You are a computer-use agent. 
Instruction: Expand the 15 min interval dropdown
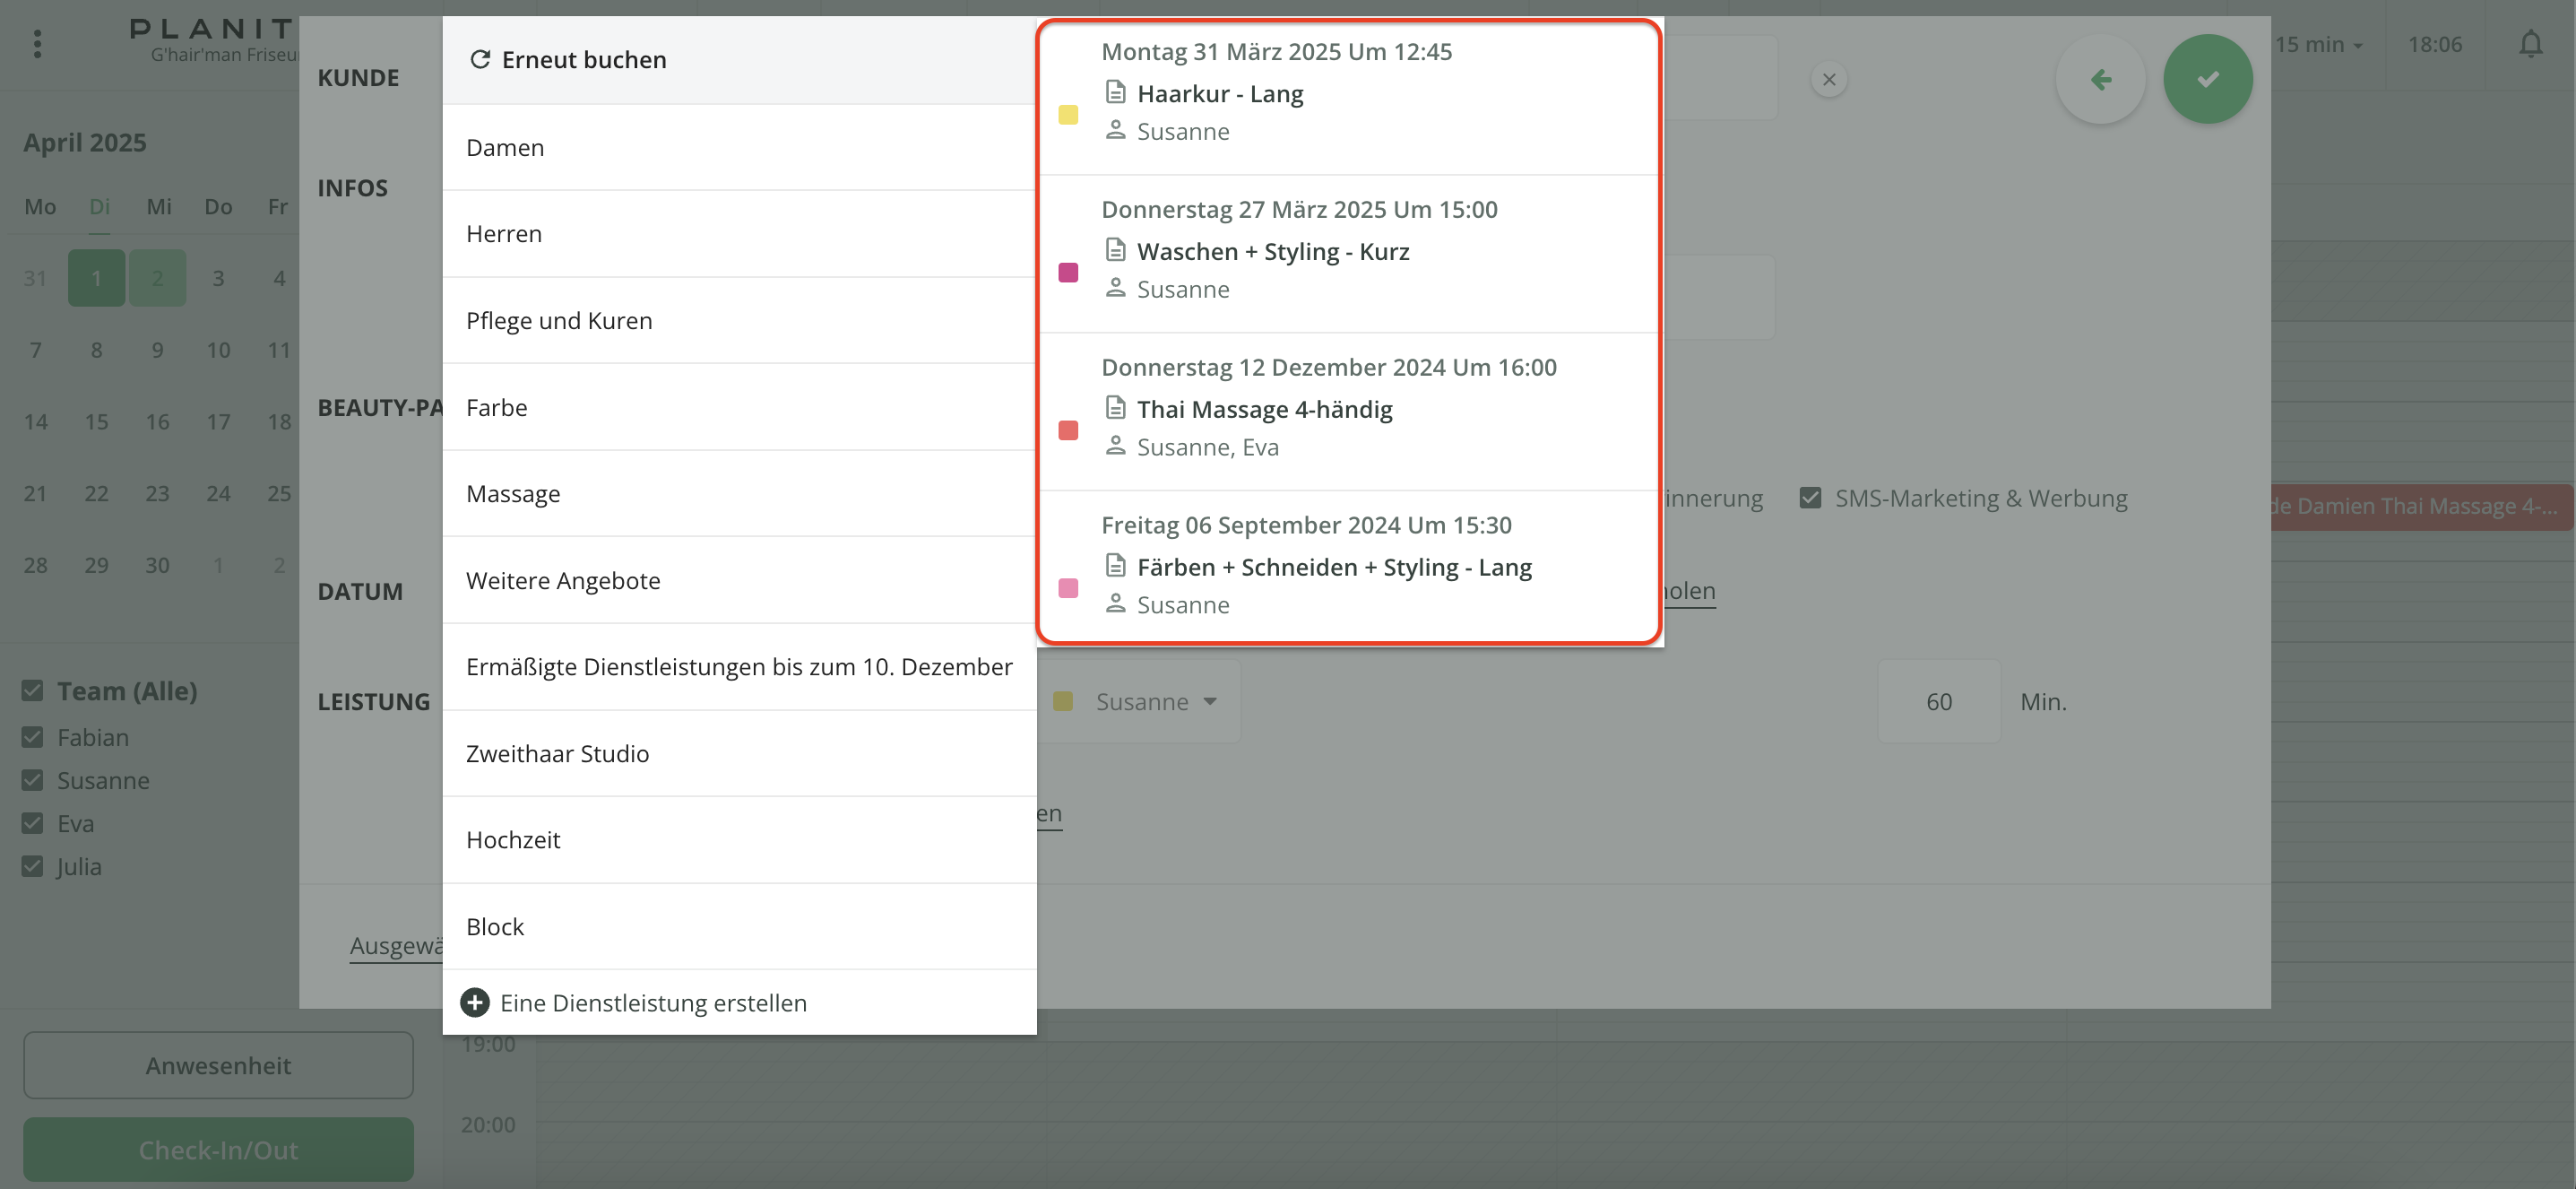[x=2318, y=45]
